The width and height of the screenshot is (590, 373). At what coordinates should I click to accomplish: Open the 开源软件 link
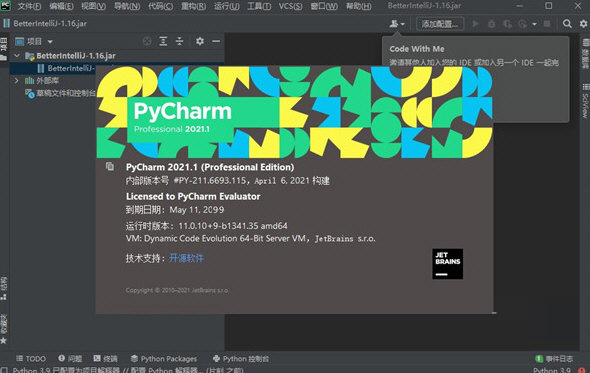coord(186,258)
